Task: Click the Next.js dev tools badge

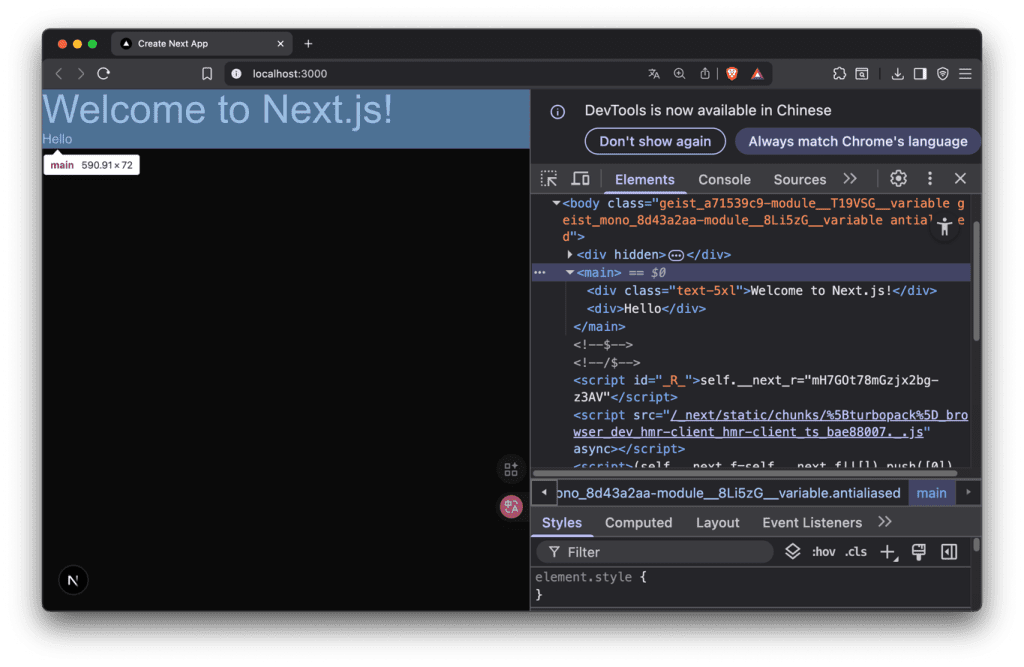Action: point(73,580)
